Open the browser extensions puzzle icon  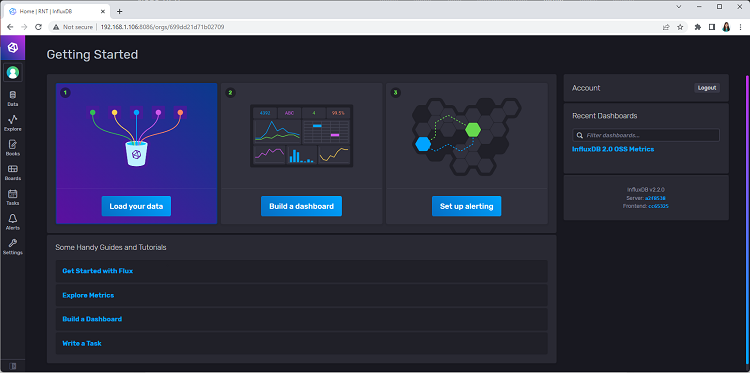697,27
